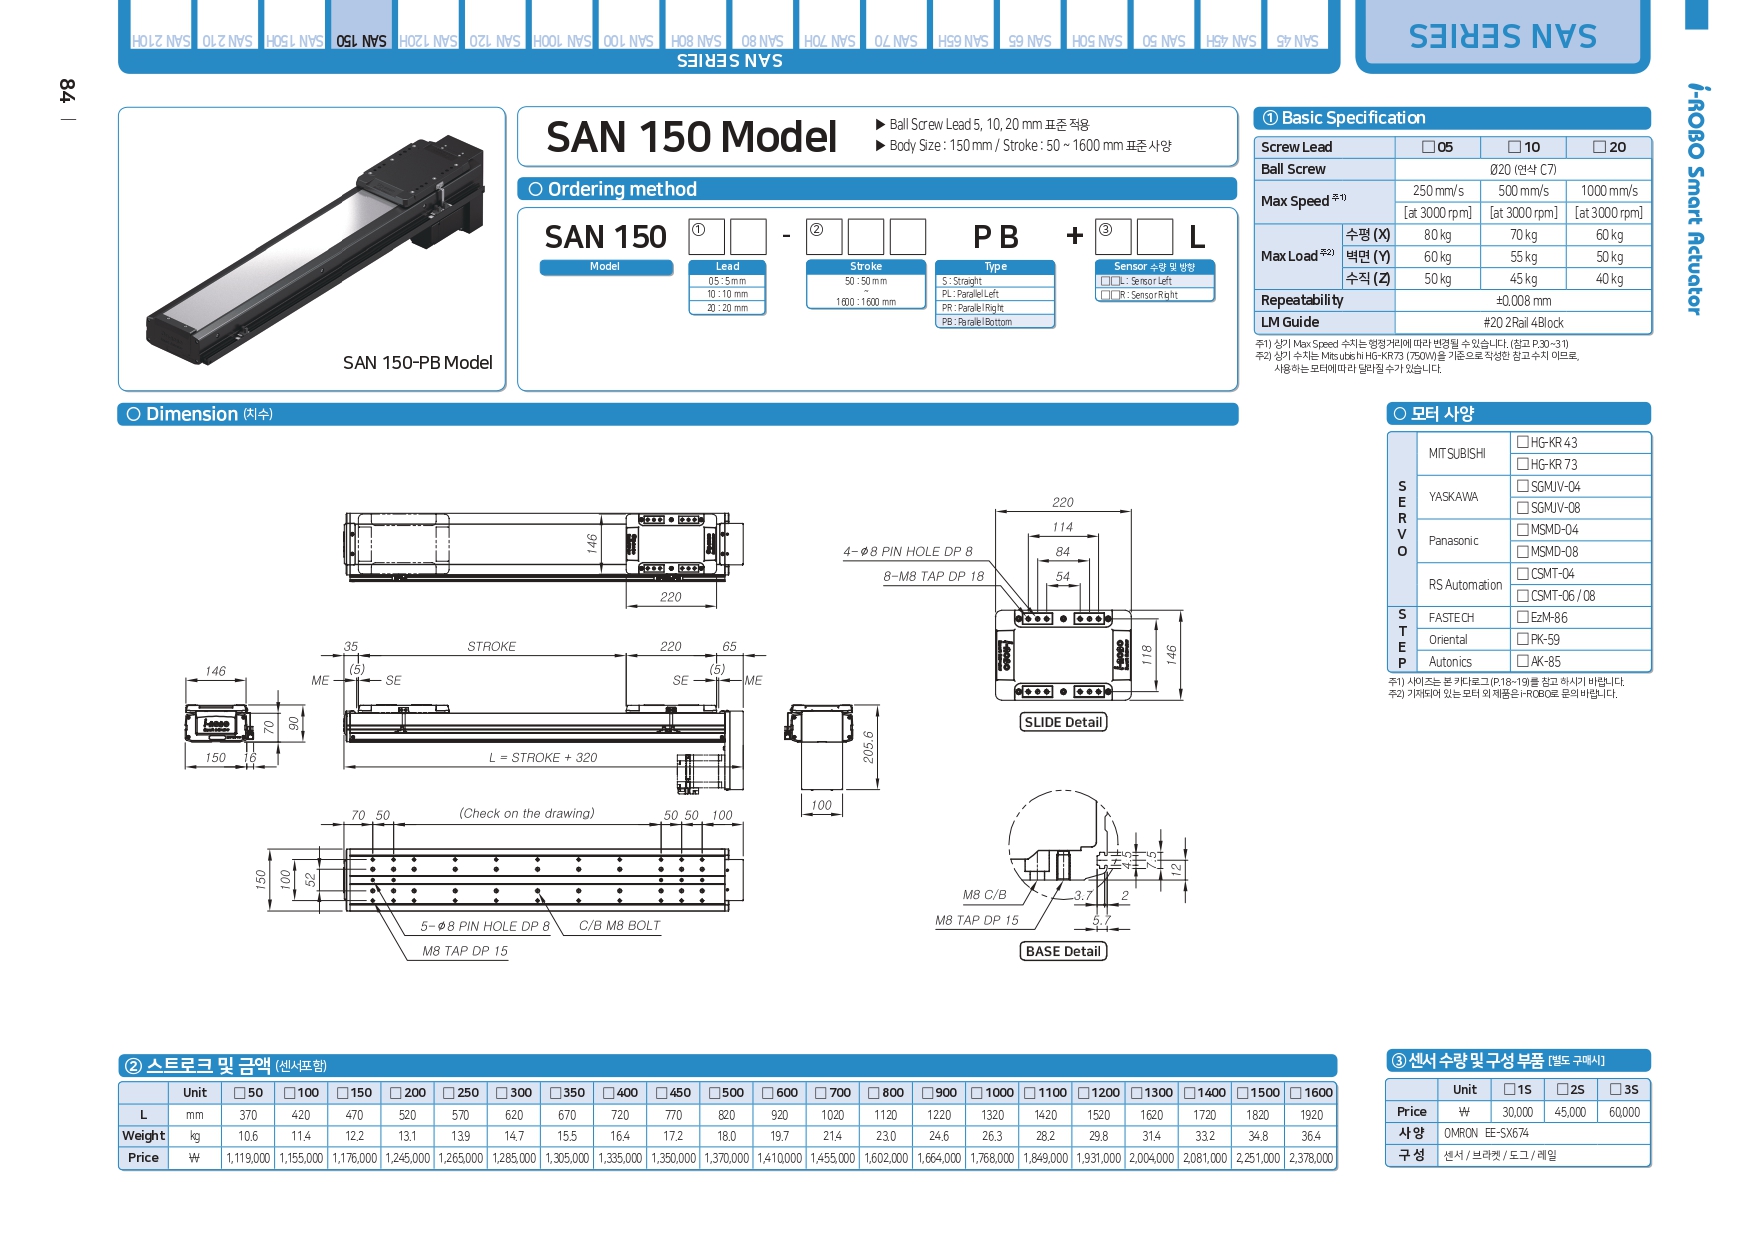Click the S : Straight type row
This screenshot has height=1241, width=1754.
(995, 281)
